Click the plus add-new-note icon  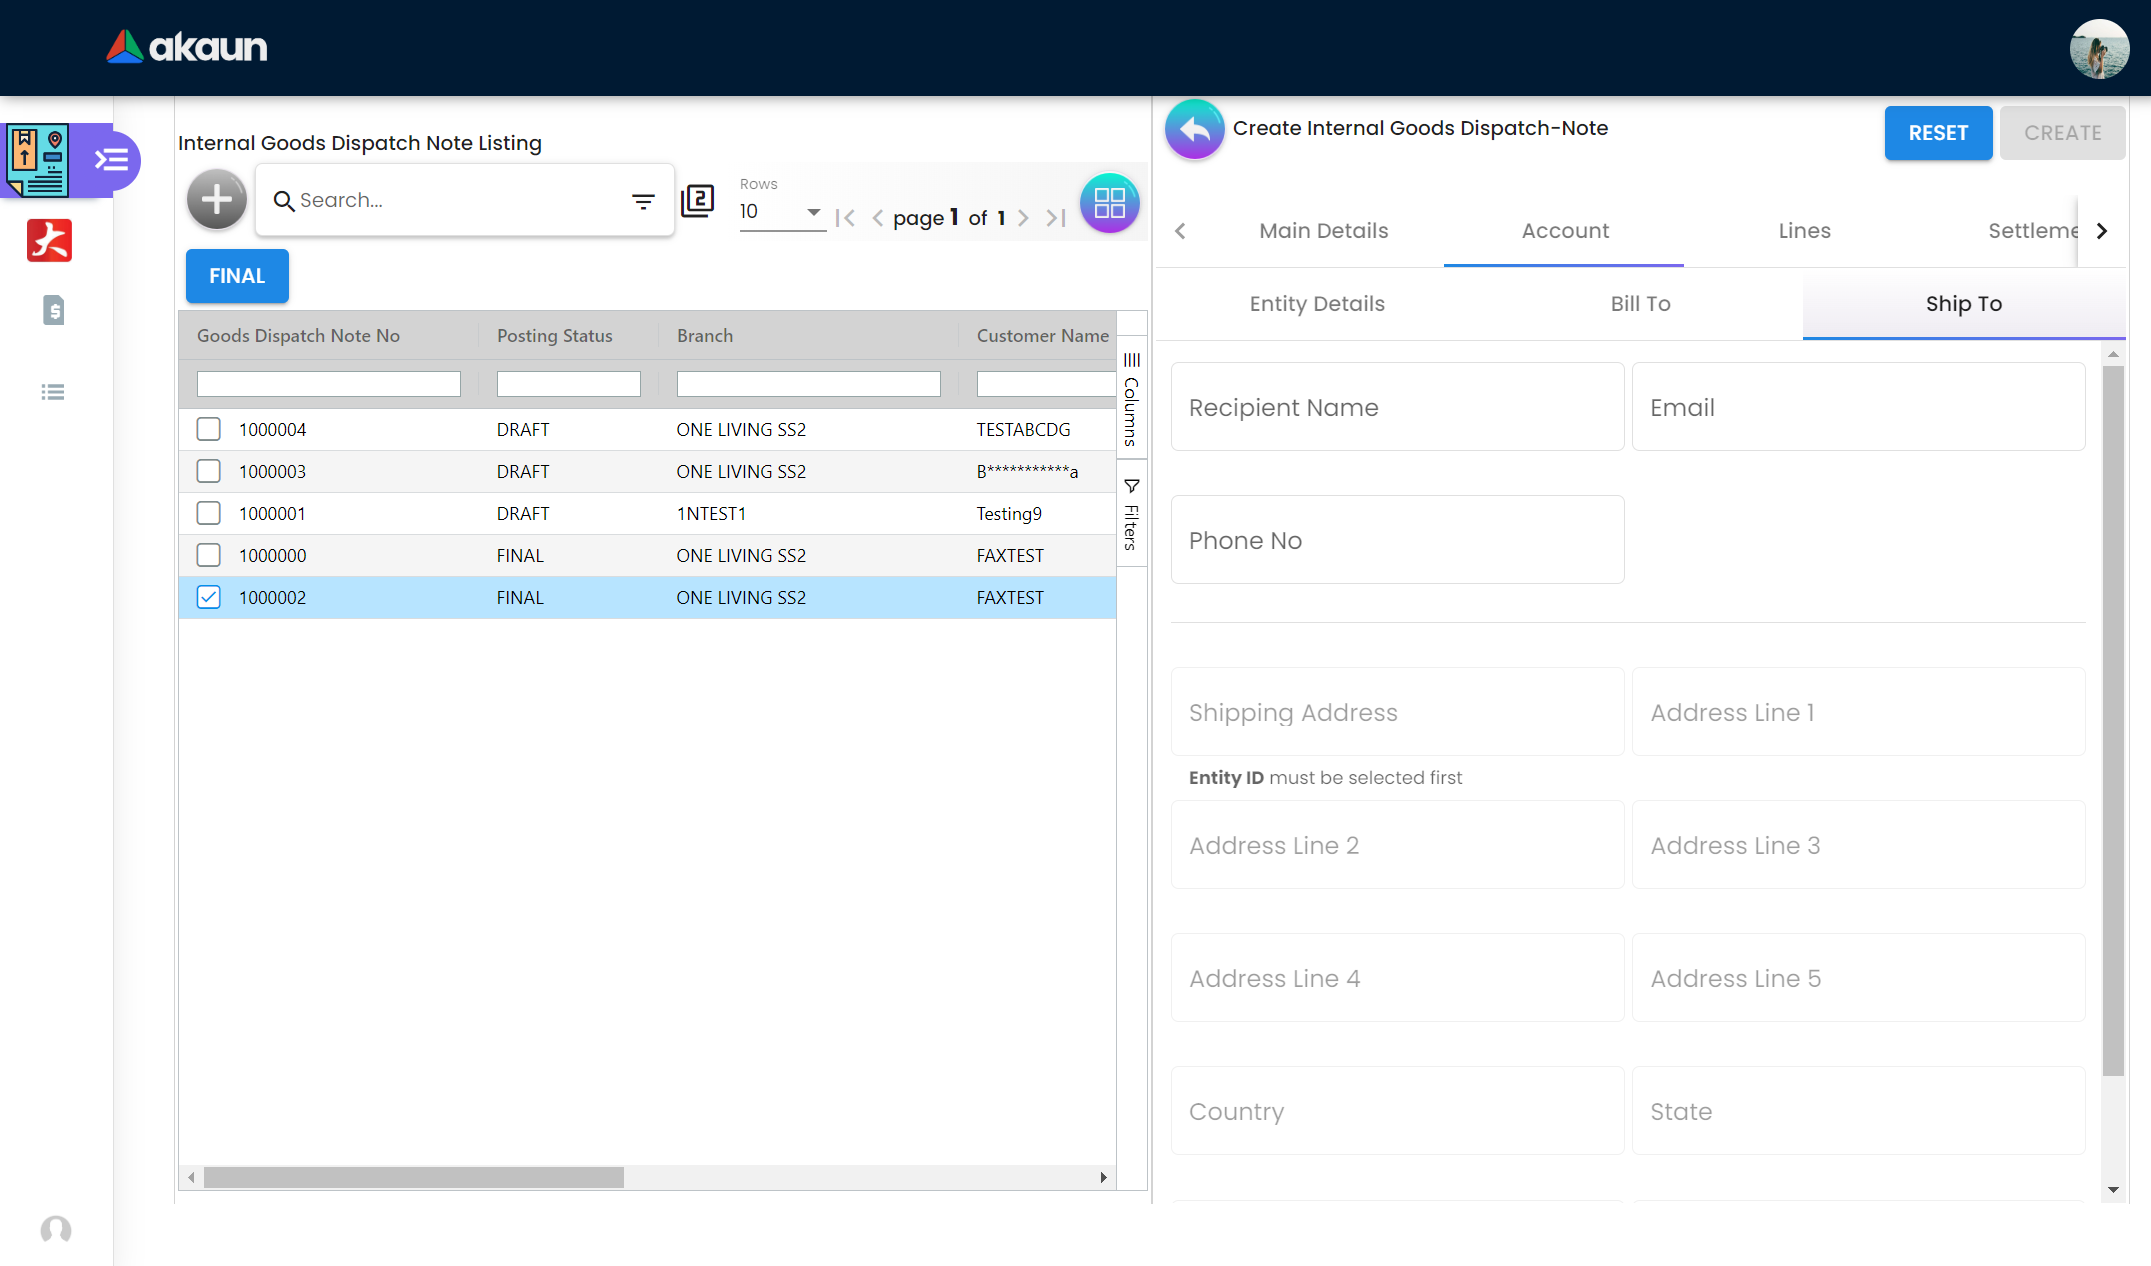(x=216, y=200)
